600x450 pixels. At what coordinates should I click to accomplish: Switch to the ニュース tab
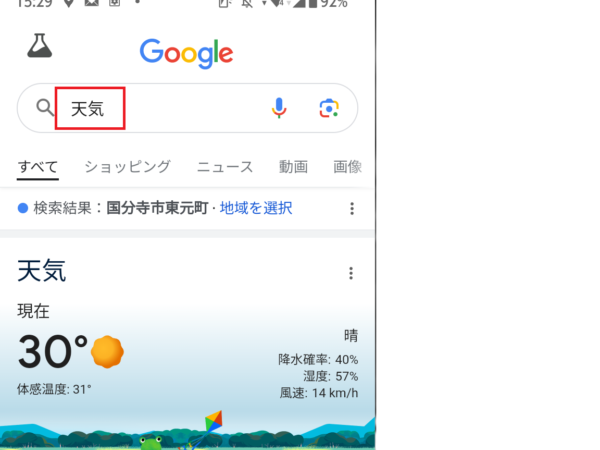pos(225,167)
